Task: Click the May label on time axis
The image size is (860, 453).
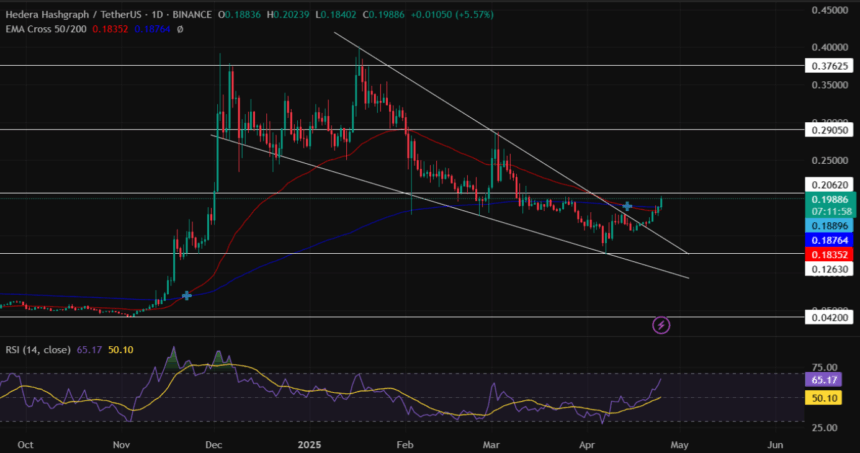Action: click(679, 445)
